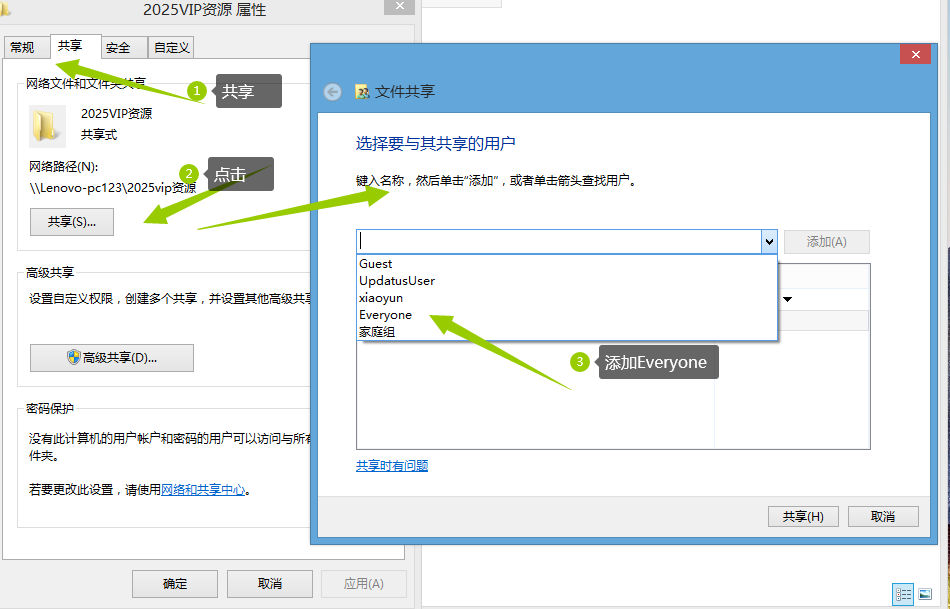Click the 2025VIP资源 folder icon

click(47, 126)
